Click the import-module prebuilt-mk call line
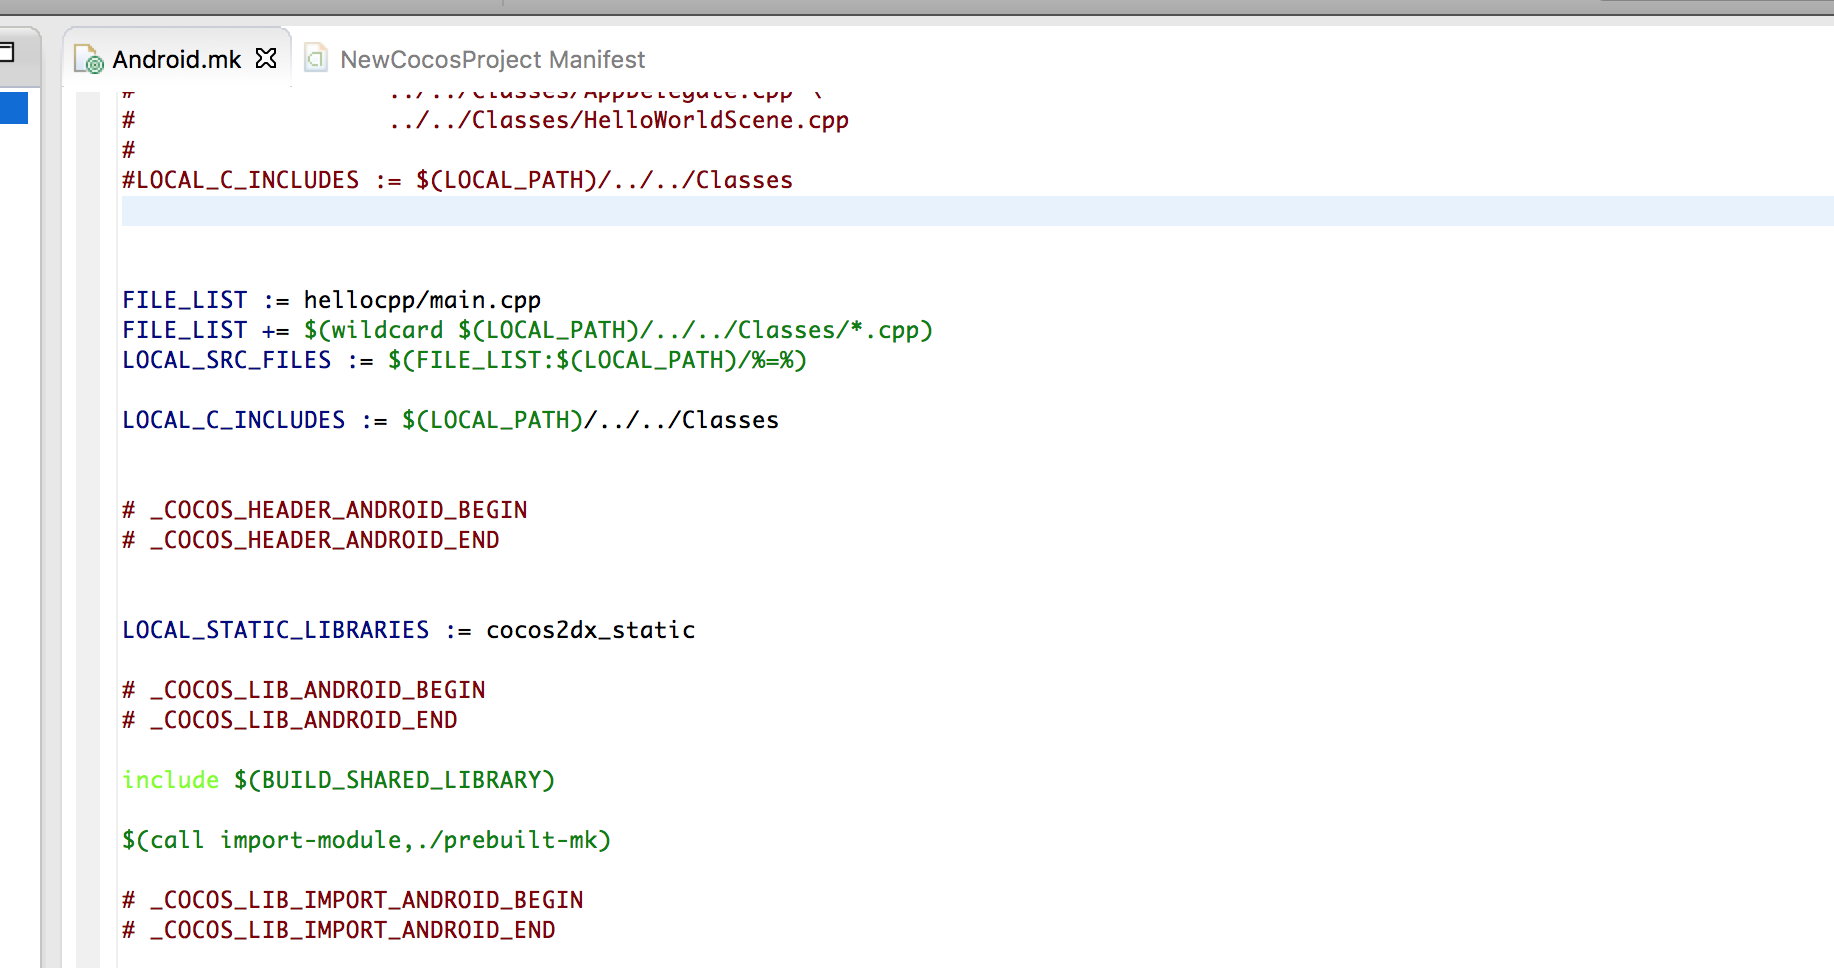This screenshot has width=1834, height=968. [x=366, y=840]
